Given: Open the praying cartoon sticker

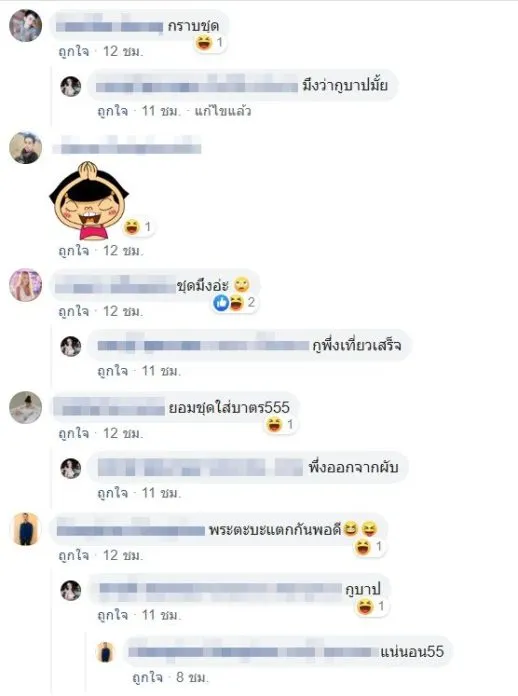Looking at the screenshot, I should [89, 200].
